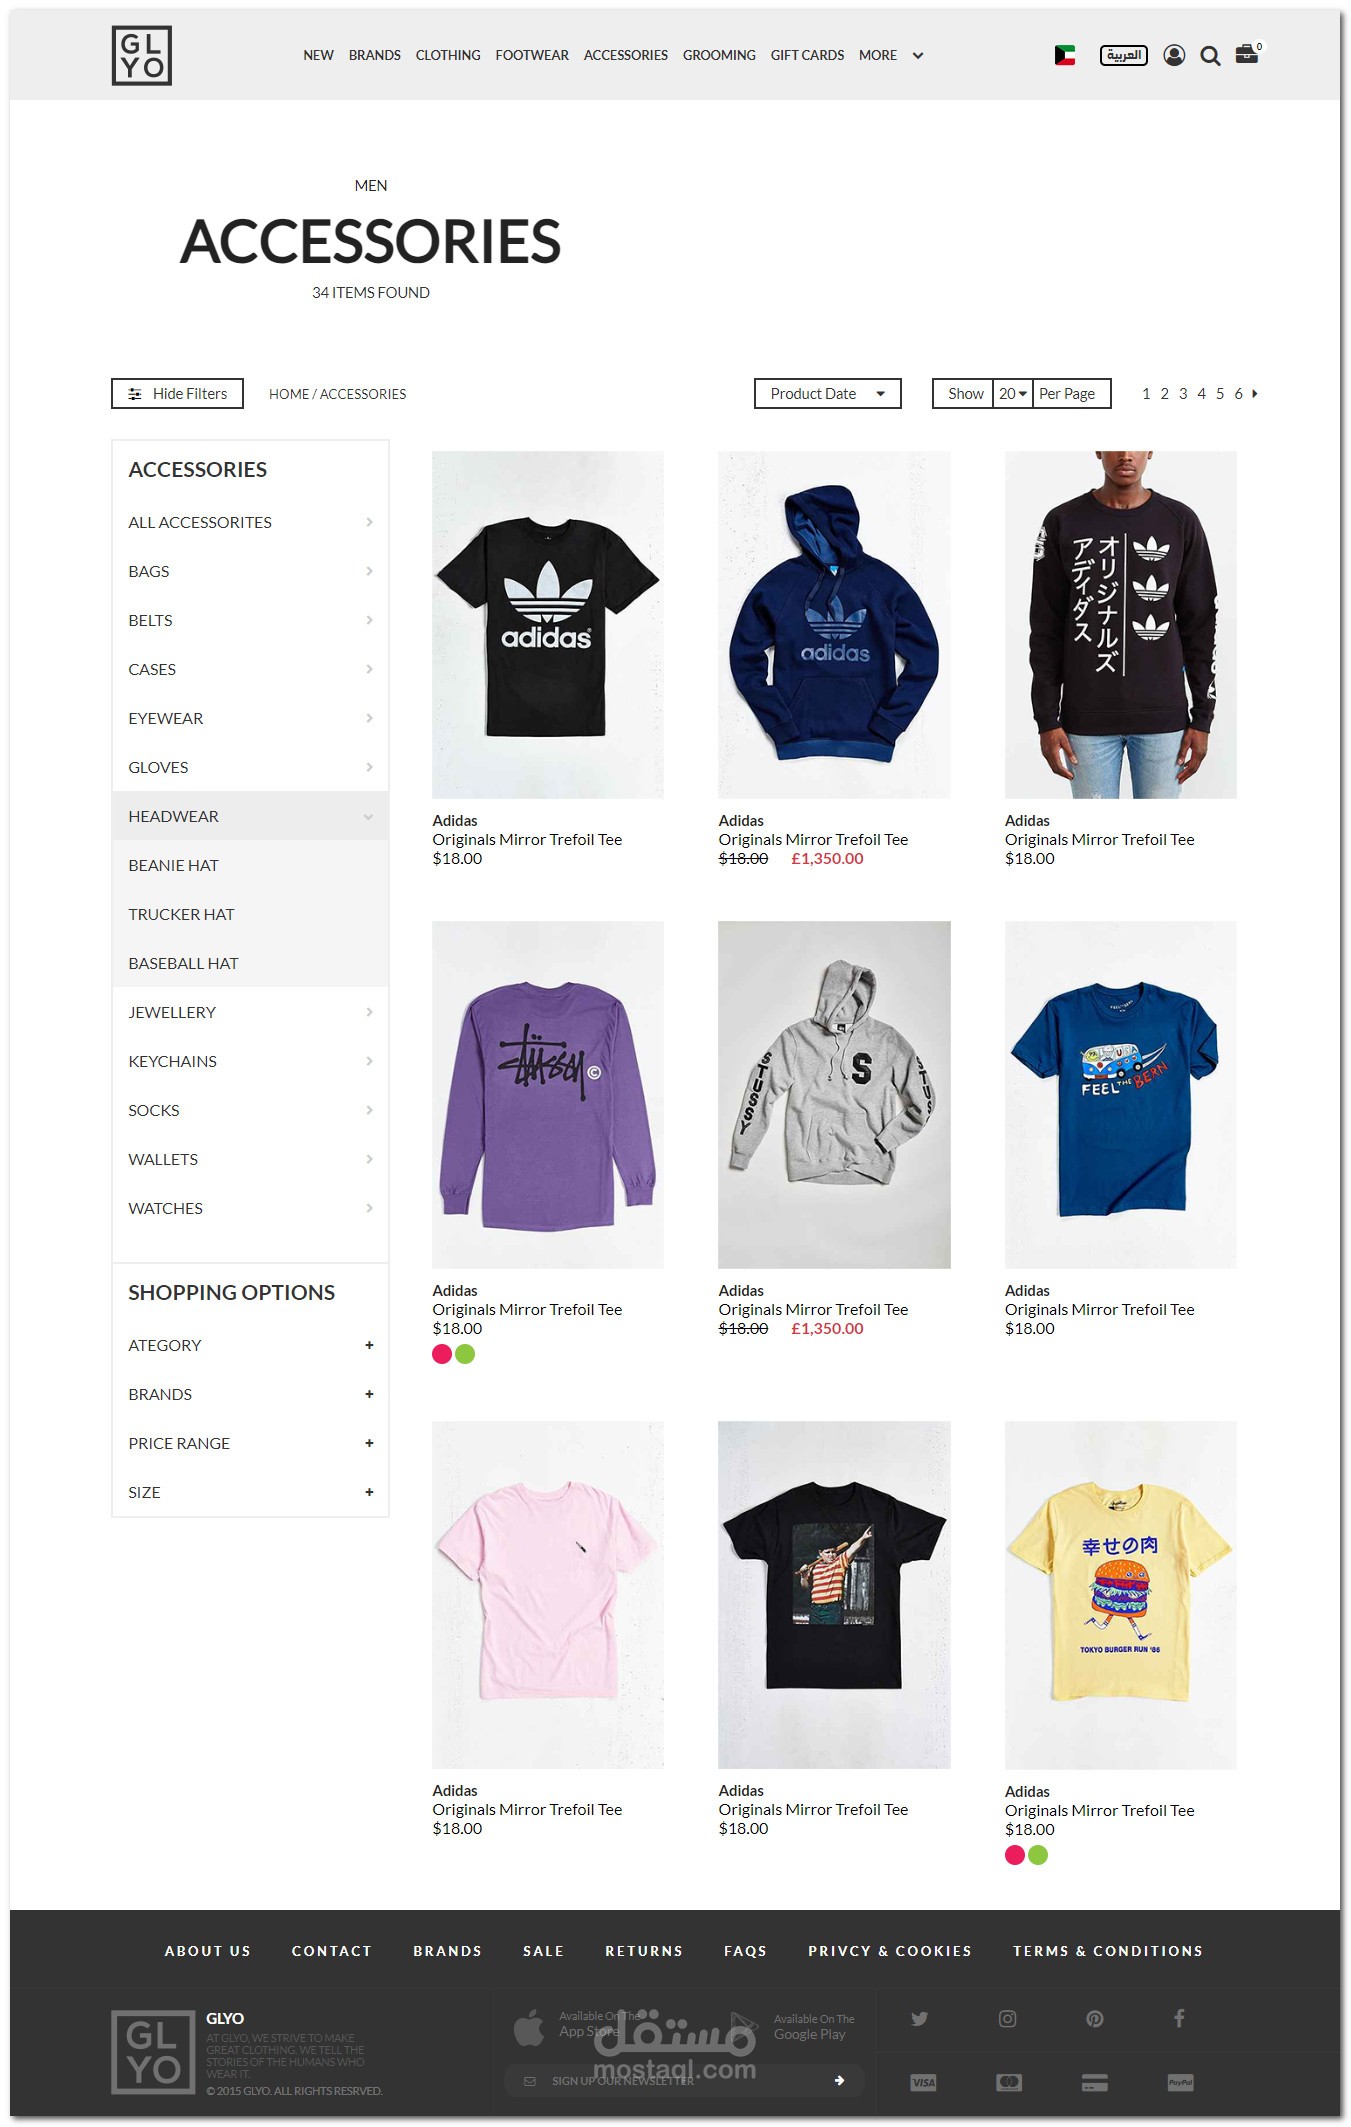This screenshot has width=1351, height=2127.
Task: Go to results page 3
Action: point(1183,394)
